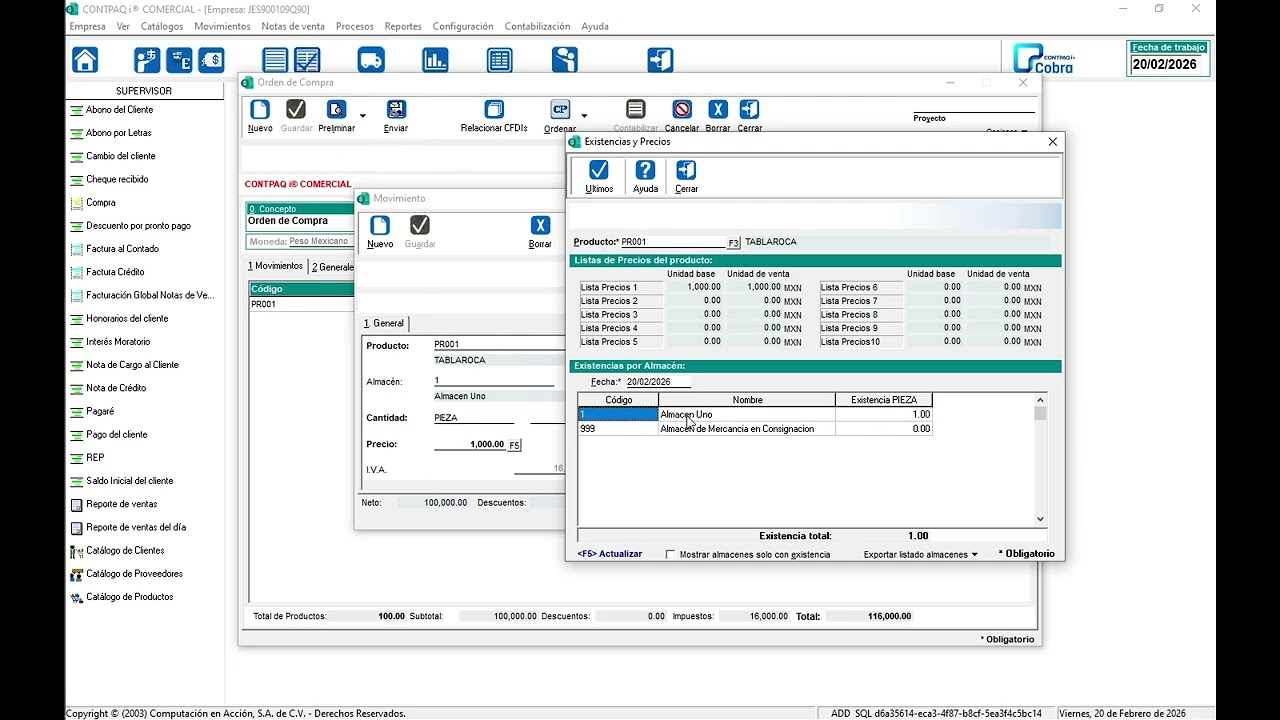Image resolution: width=1280 pixels, height=720 pixels.
Task: Click the Fecha field showing 20/02/2026
Action: (658, 382)
